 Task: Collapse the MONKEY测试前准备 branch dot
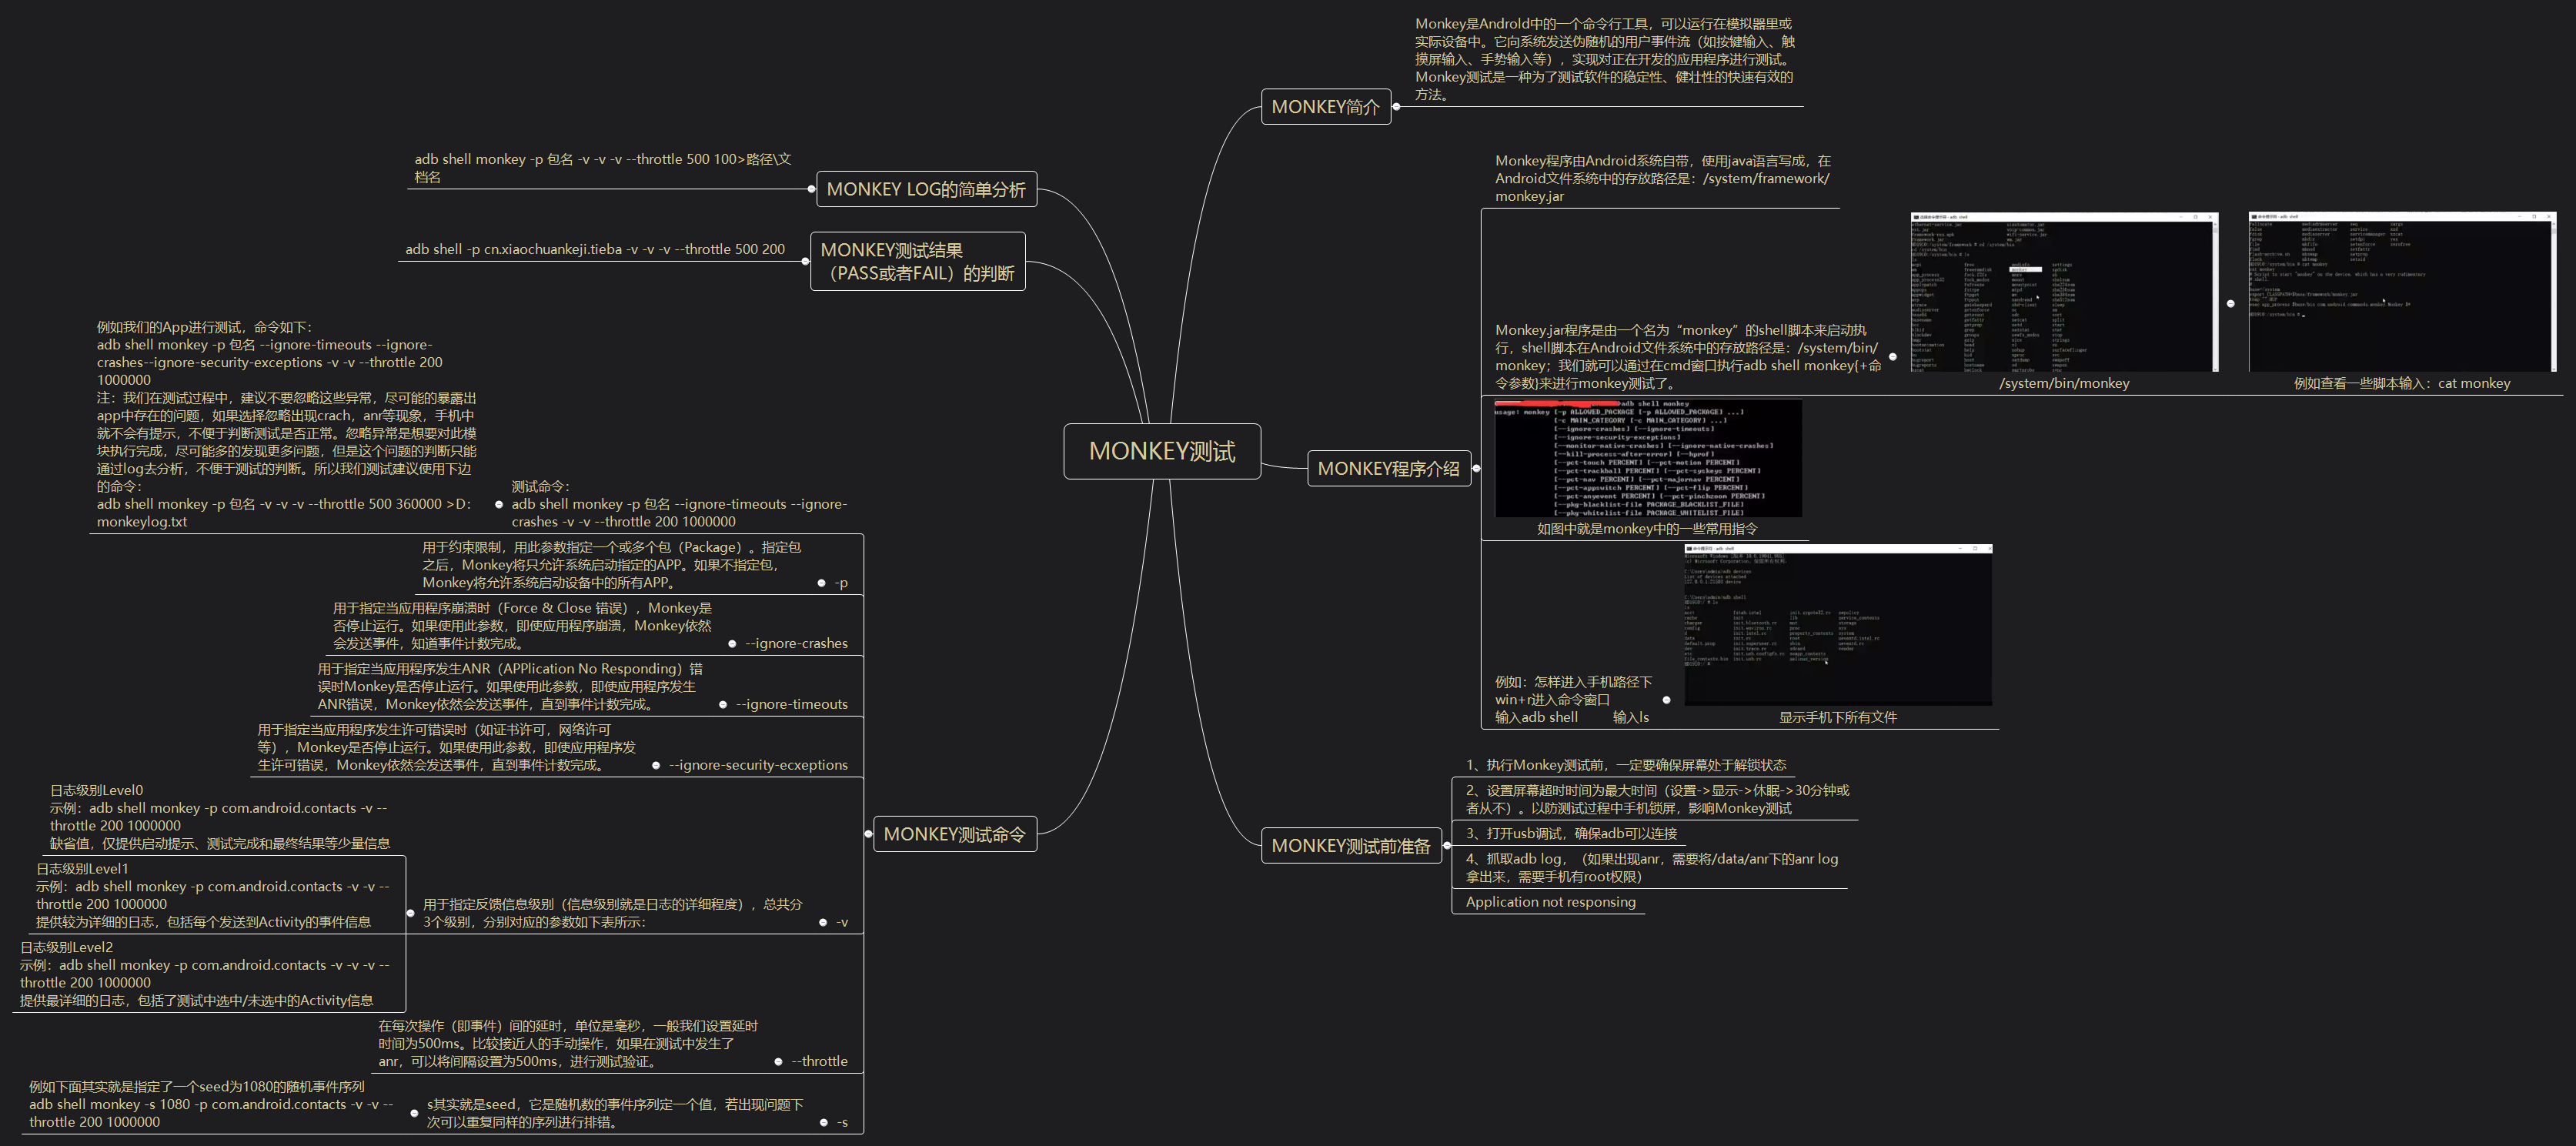1446,846
